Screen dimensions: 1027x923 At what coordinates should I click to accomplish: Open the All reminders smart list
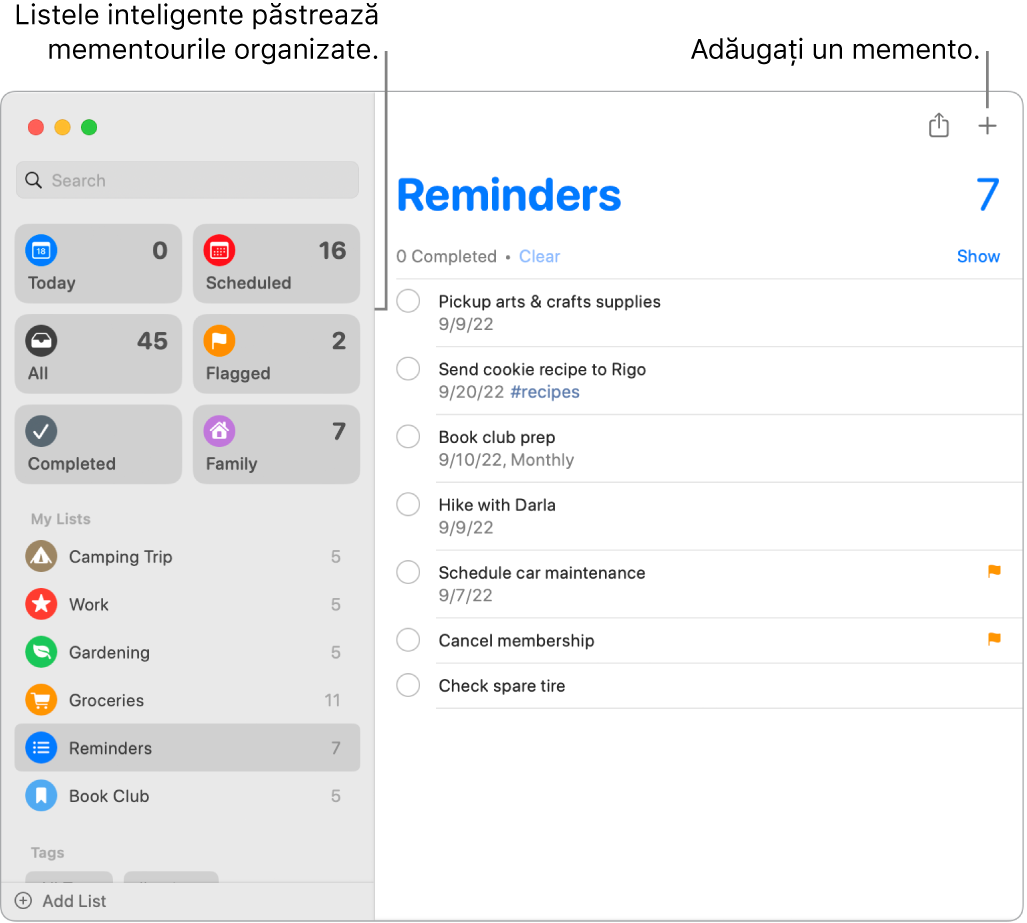click(98, 354)
